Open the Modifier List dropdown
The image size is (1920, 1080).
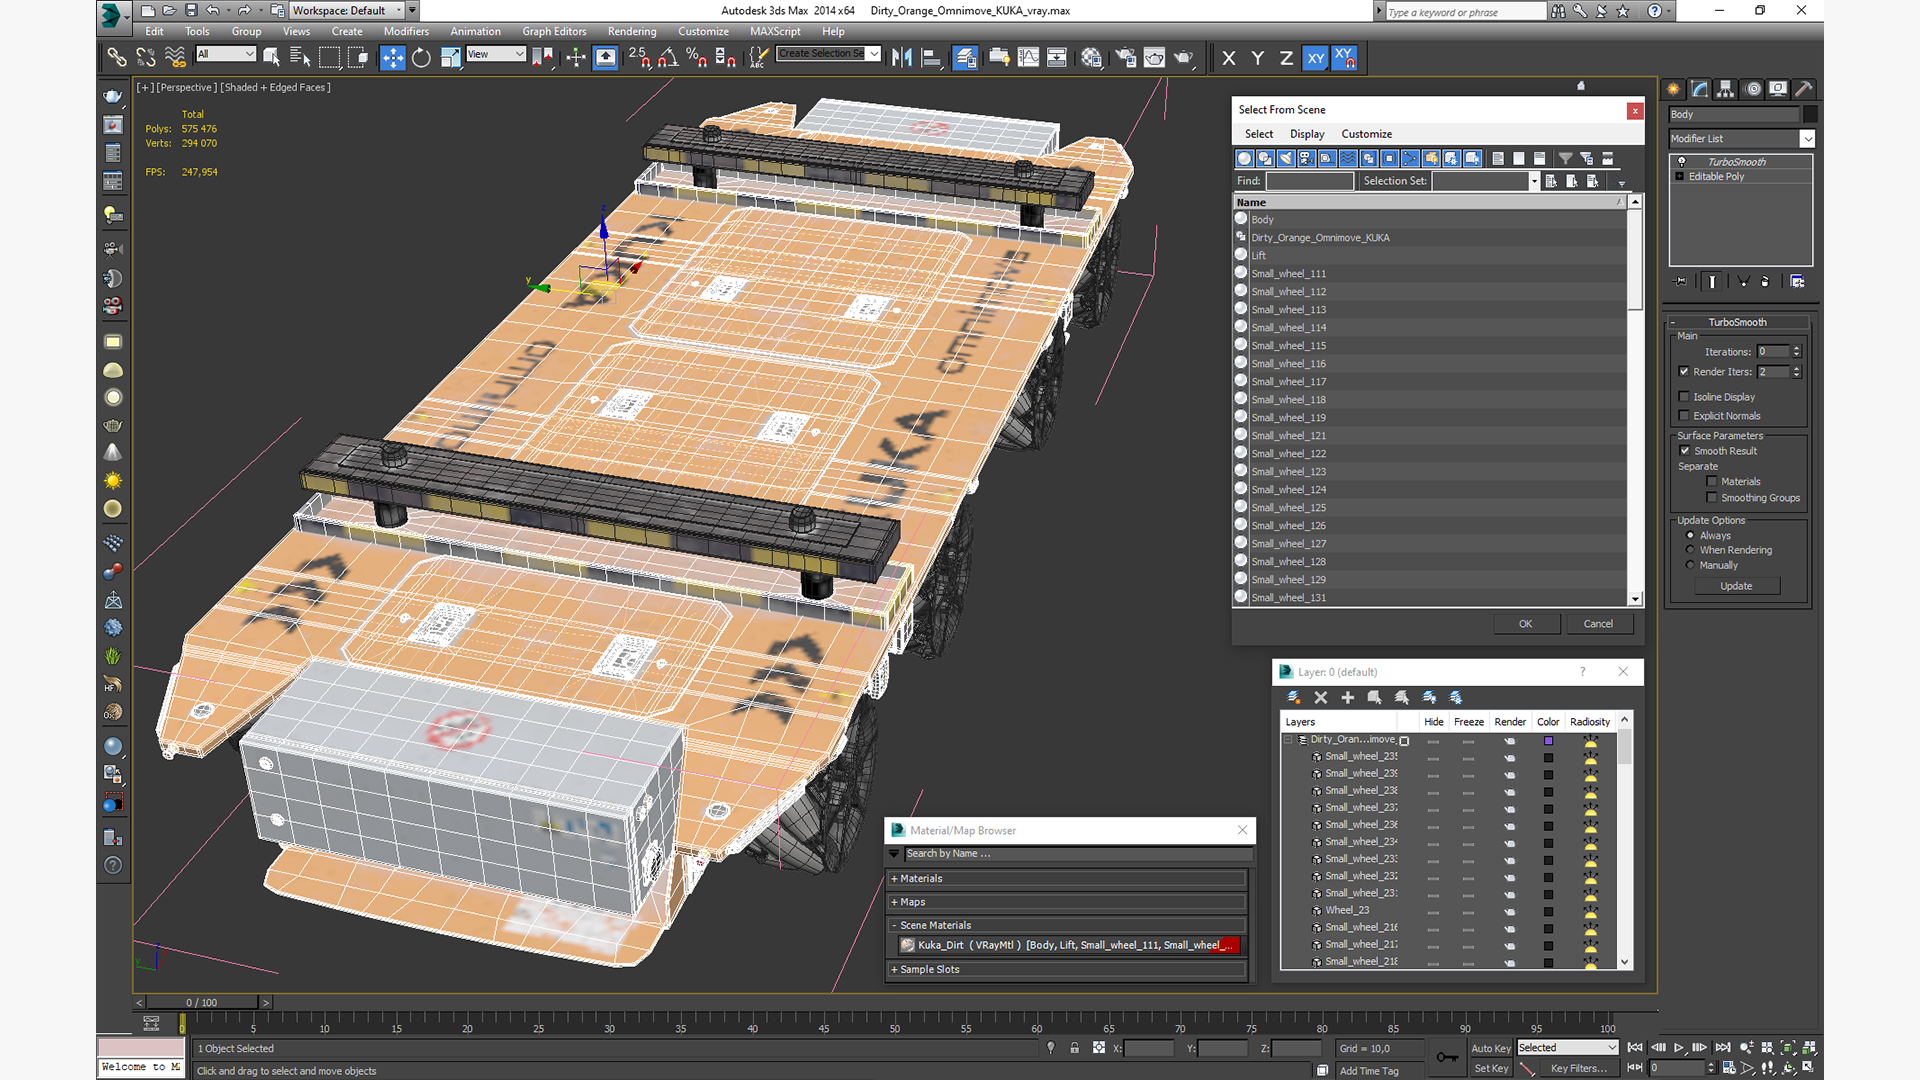click(1807, 139)
